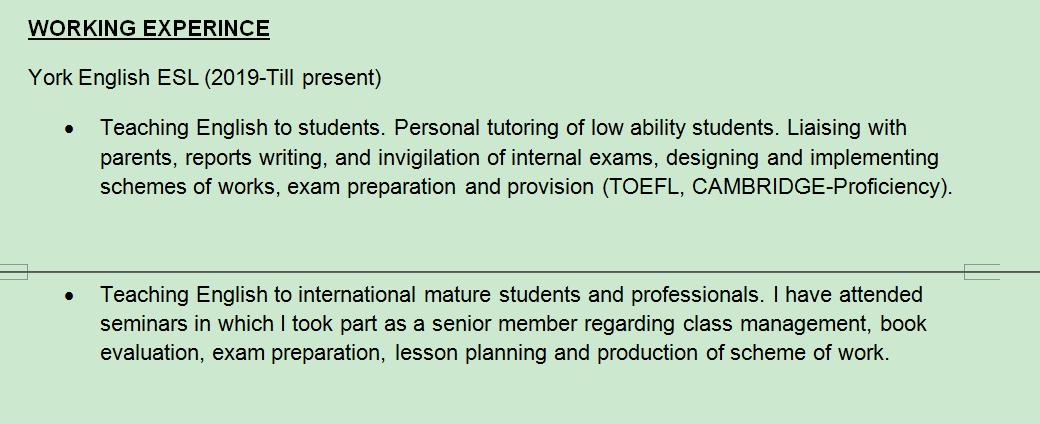The height and width of the screenshot is (424, 1040).
Task: Click the left page break handle
Action: click(x=13, y=271)
